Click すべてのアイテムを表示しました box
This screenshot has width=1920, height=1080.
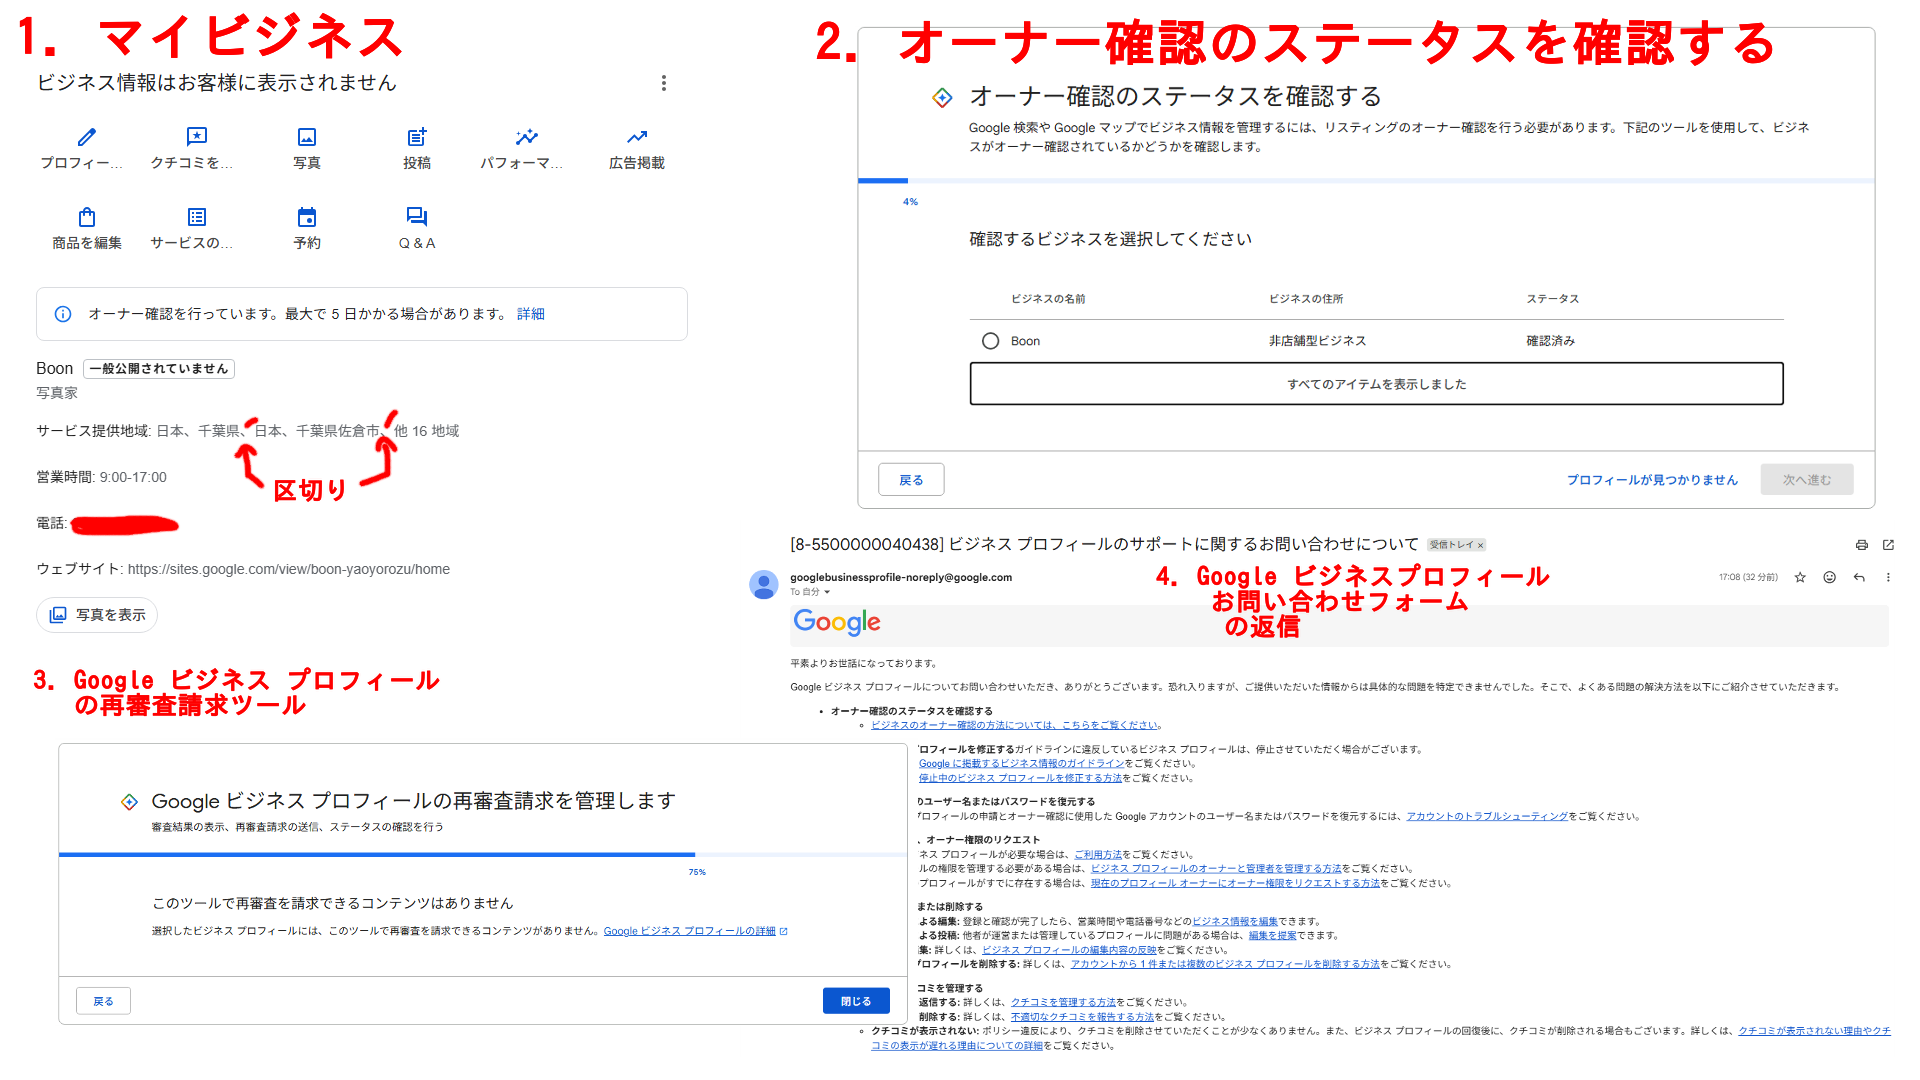1376,384
